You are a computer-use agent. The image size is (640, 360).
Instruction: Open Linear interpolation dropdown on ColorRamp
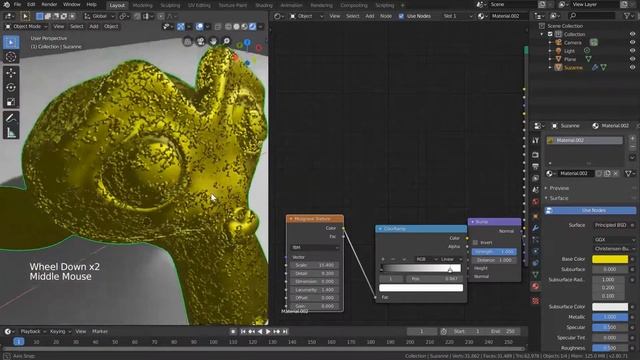(x=451, y=259)
